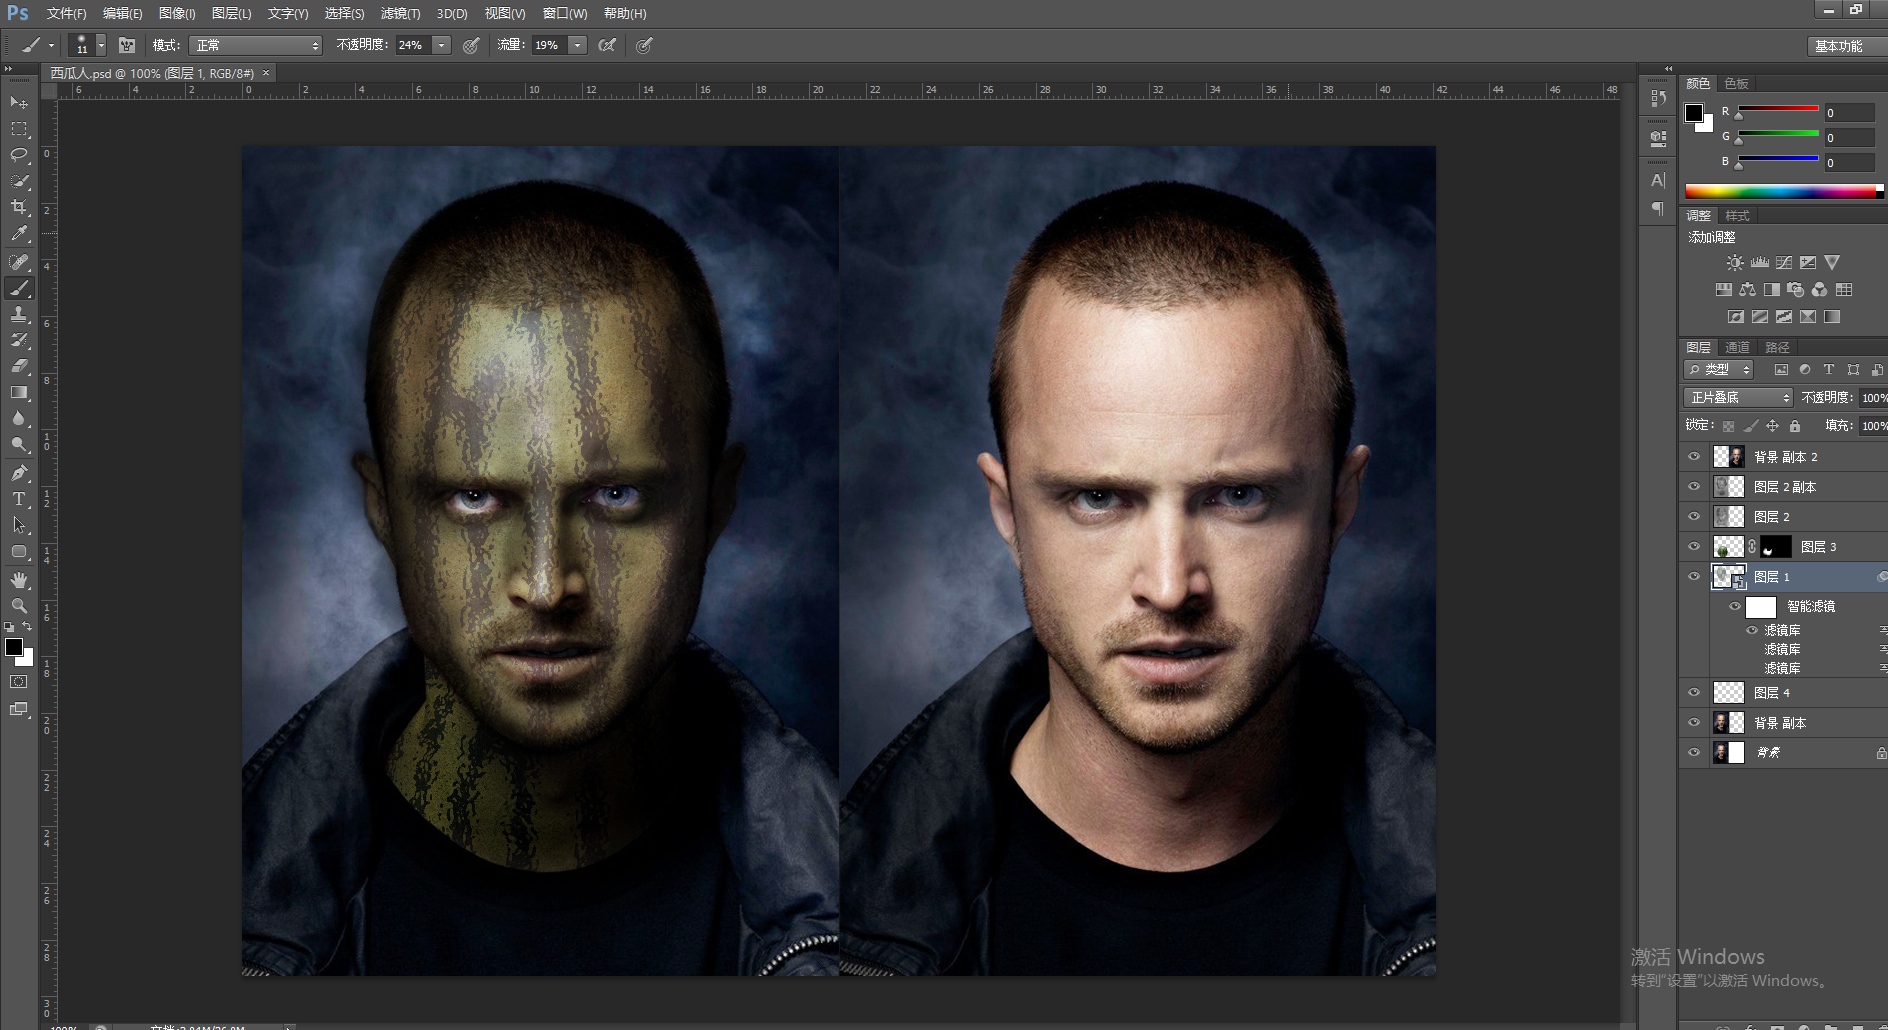Choose the Horizontal Type tool

pos(19,499)
